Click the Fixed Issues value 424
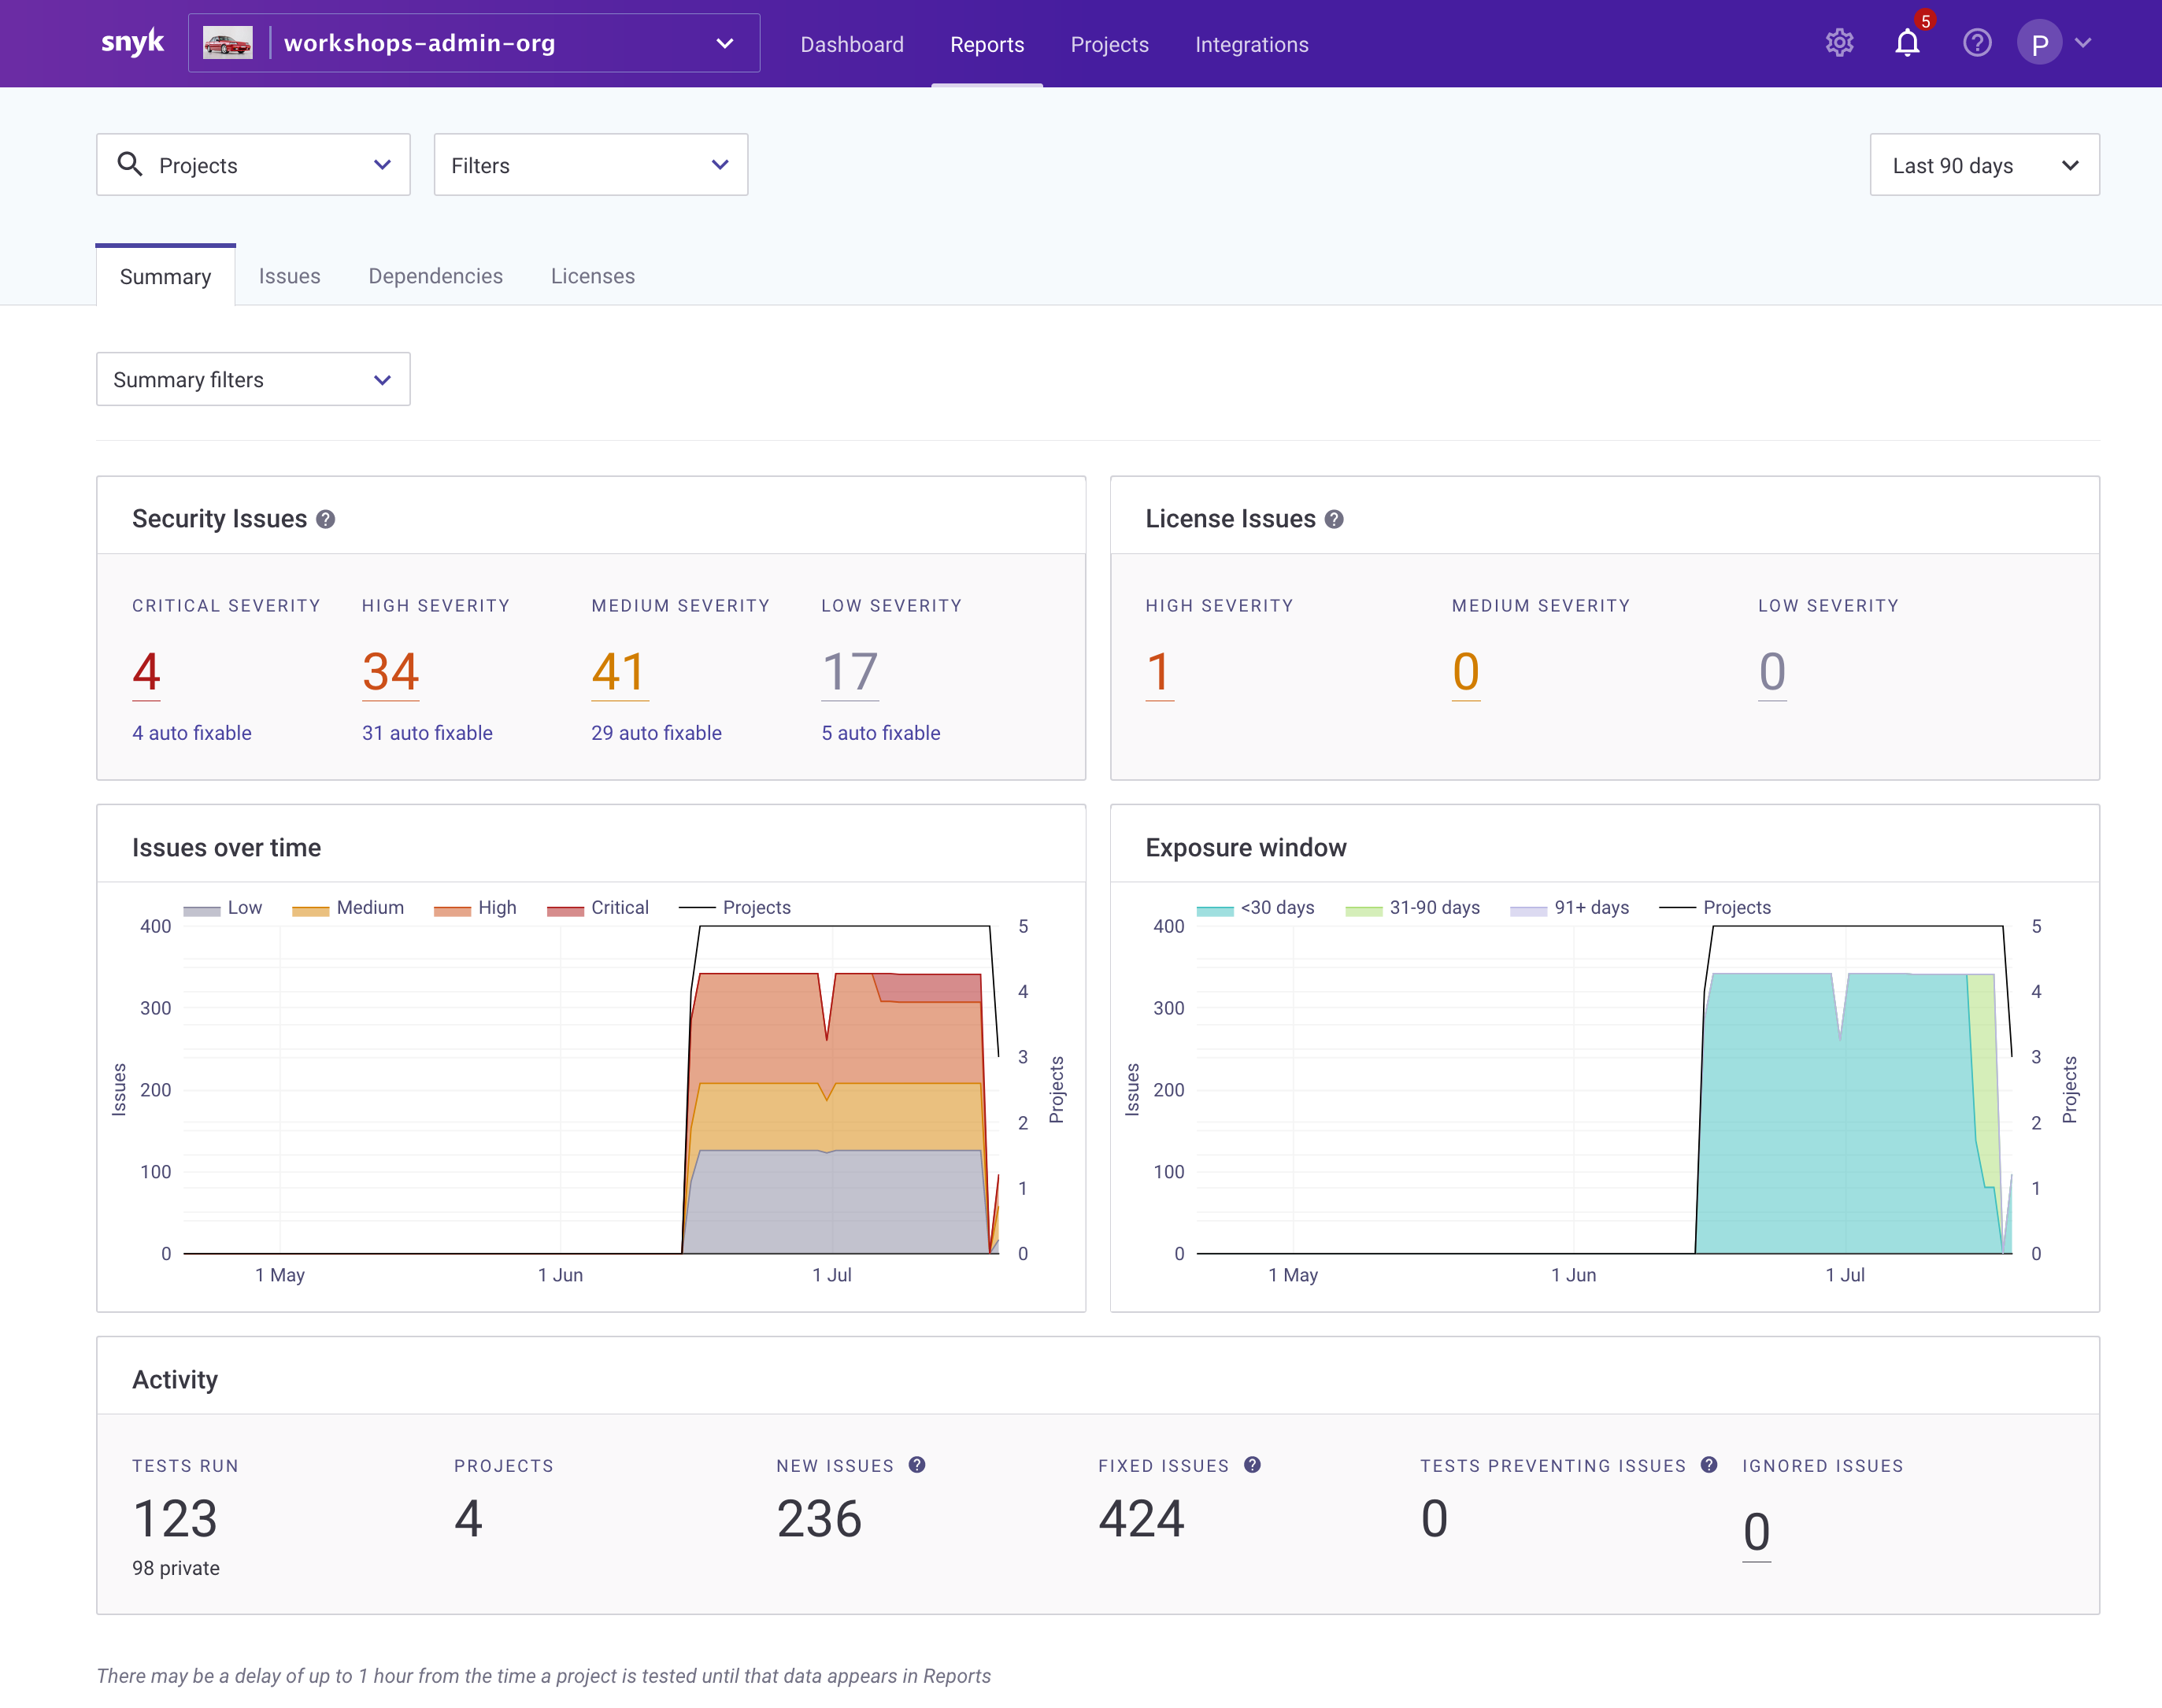 (1141, 1518)
